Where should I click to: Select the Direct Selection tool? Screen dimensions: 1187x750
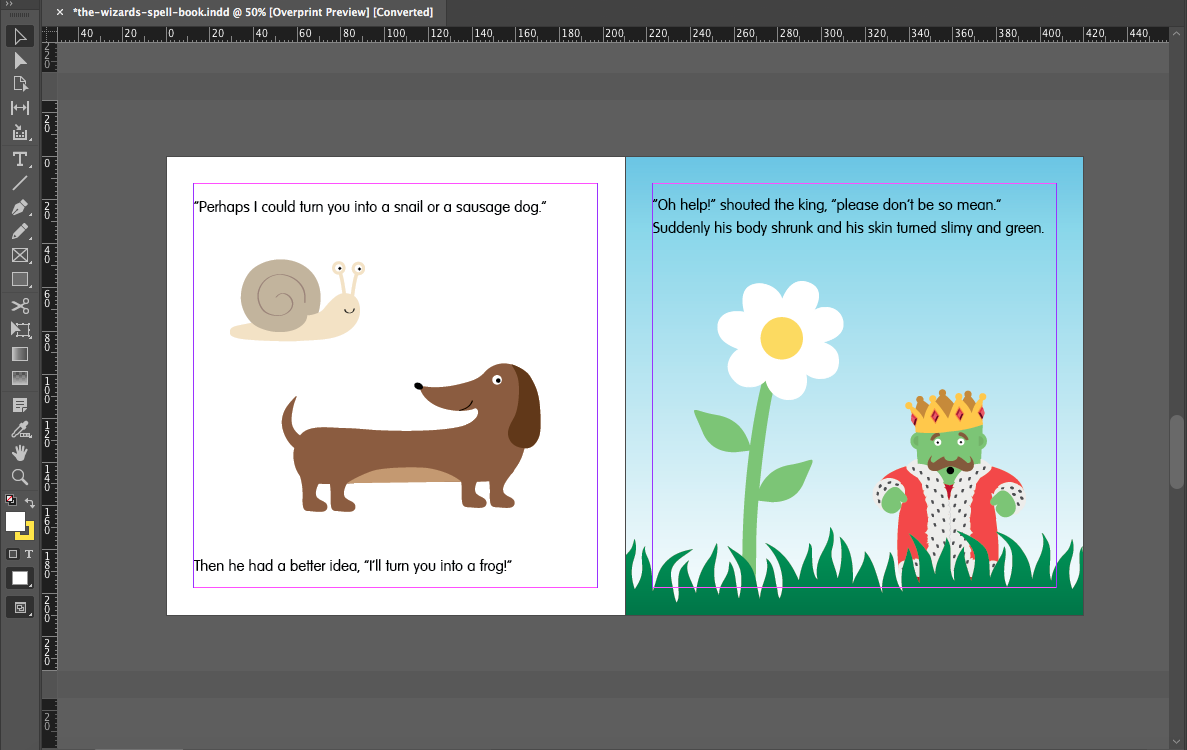20,61
